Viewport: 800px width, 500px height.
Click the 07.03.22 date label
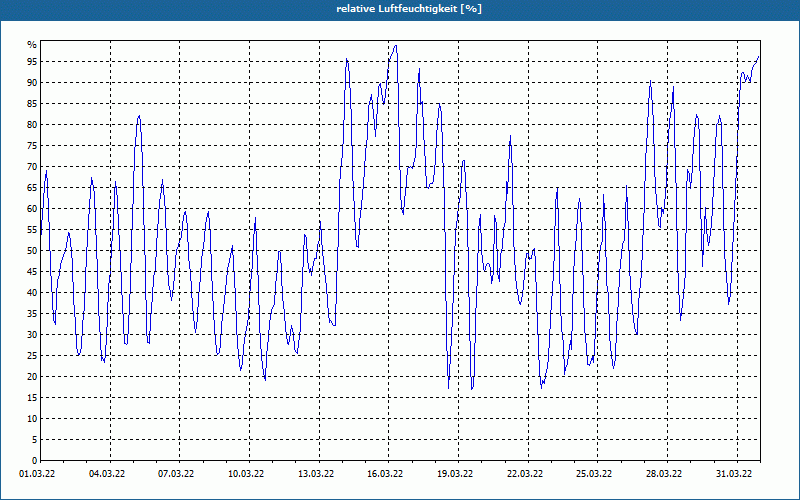pyautogui.click(x=176, y=474)
